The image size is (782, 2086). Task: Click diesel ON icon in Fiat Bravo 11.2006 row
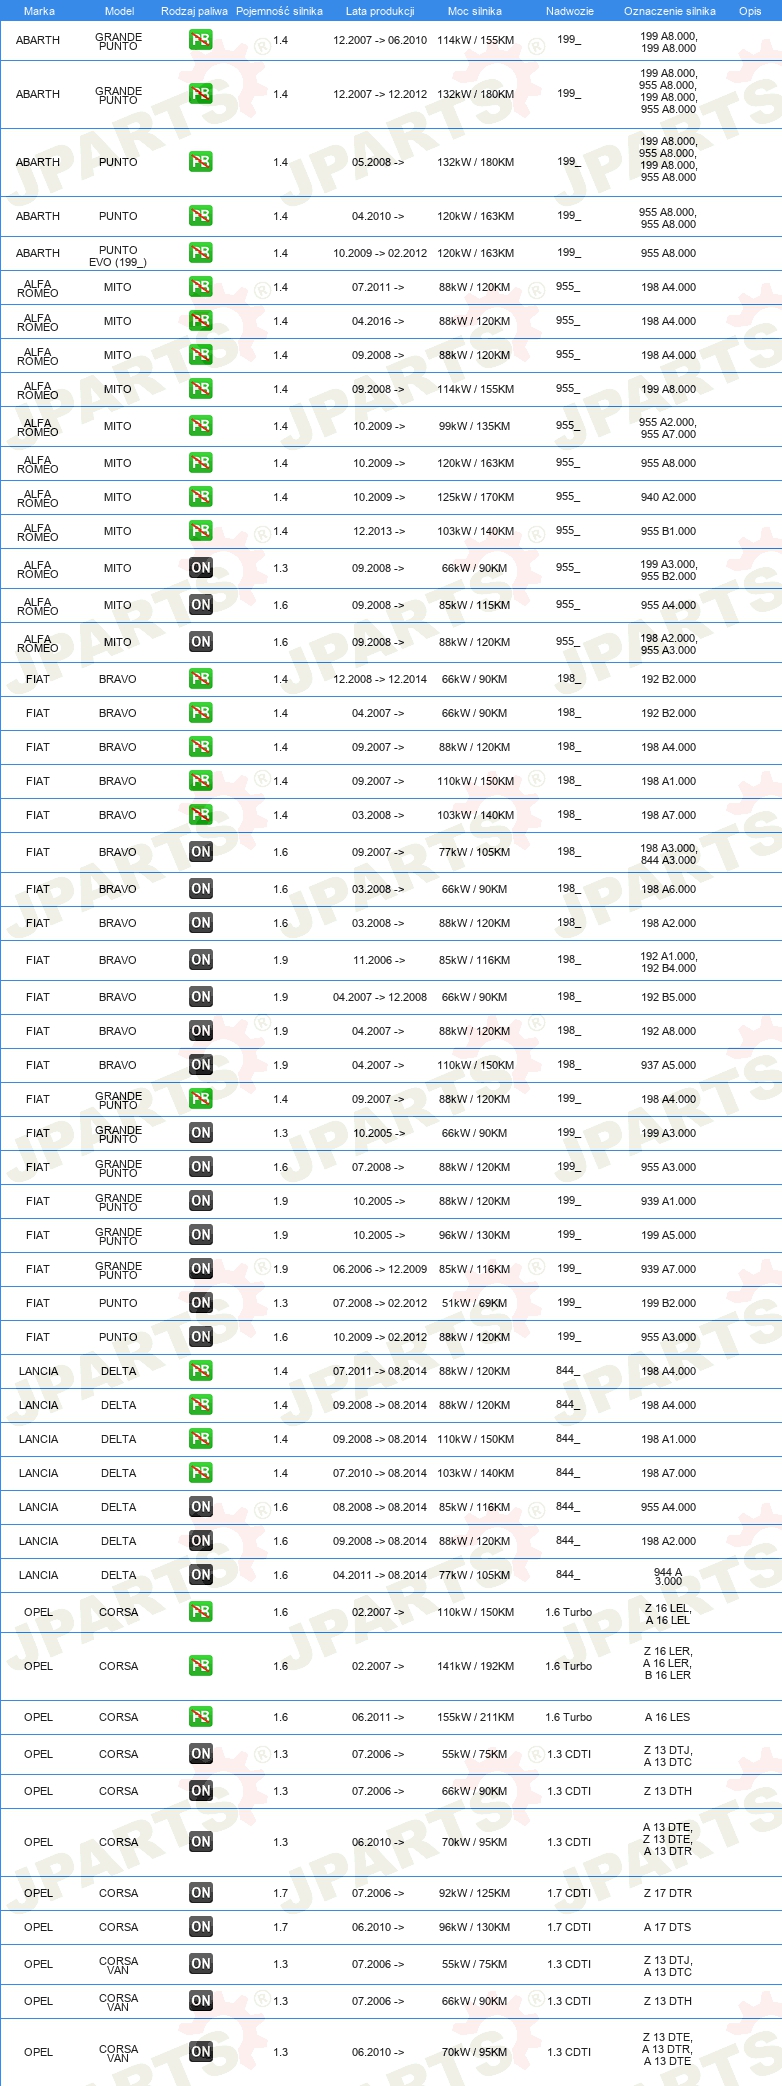201,960
